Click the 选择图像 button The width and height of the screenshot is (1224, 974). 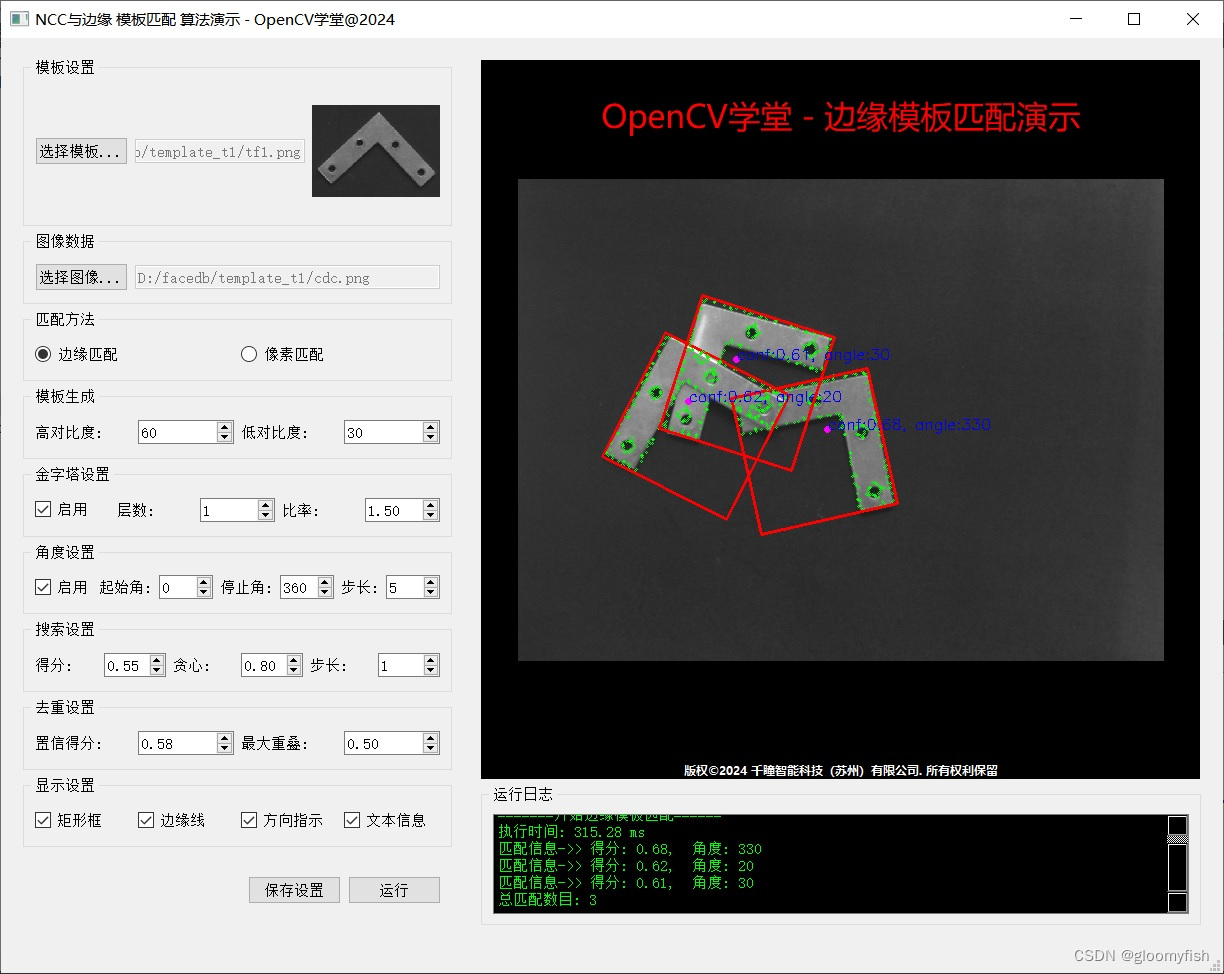point(80,277)
